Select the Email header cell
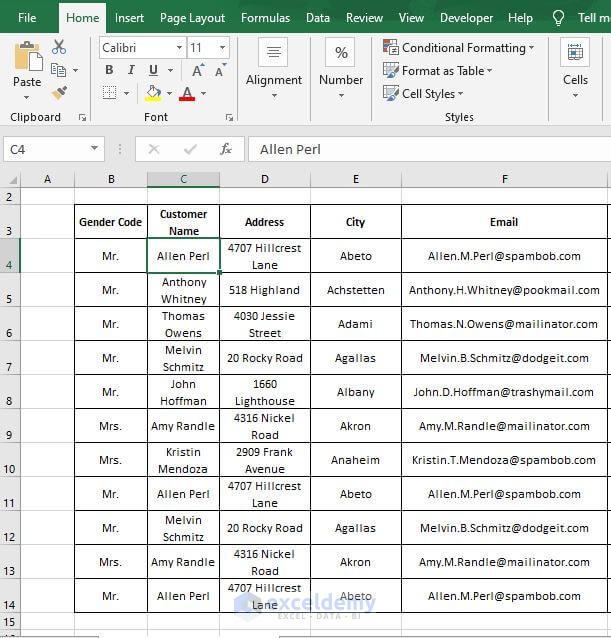 pyautogui.click(x=504, y=222)
